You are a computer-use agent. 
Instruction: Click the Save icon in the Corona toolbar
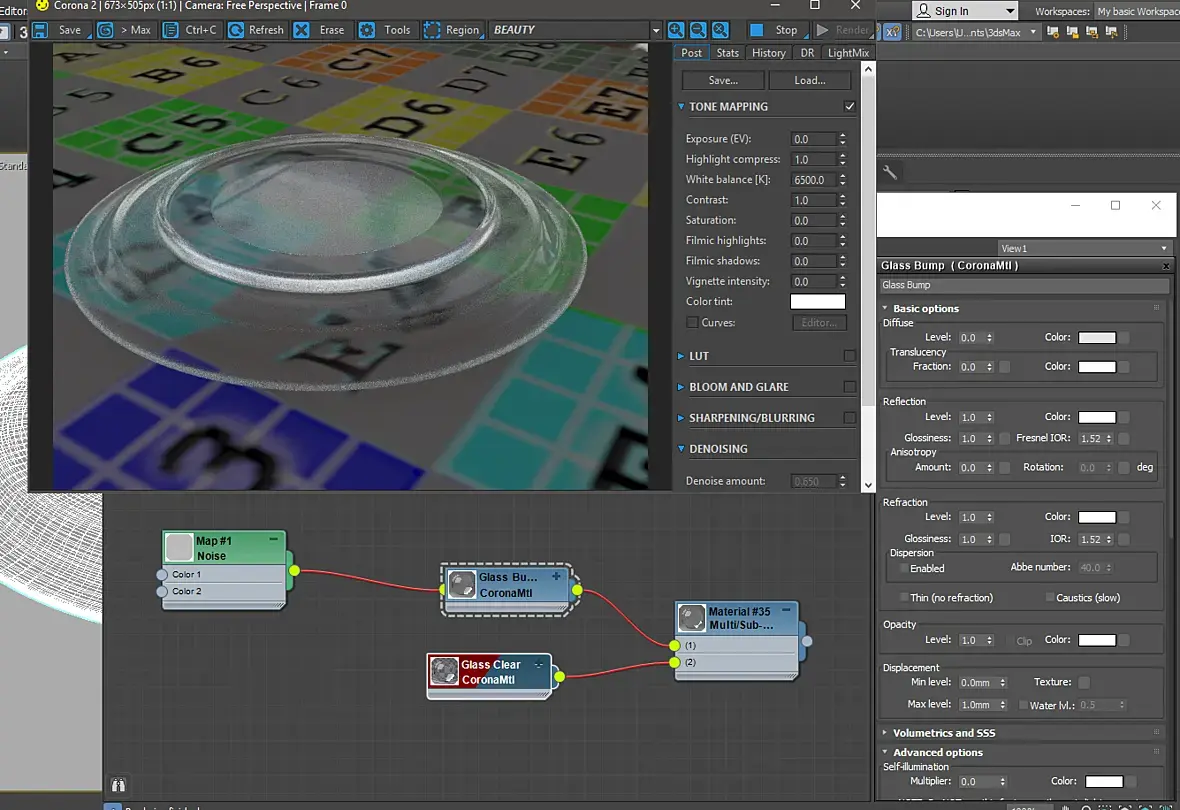click(x=40, y=30)
